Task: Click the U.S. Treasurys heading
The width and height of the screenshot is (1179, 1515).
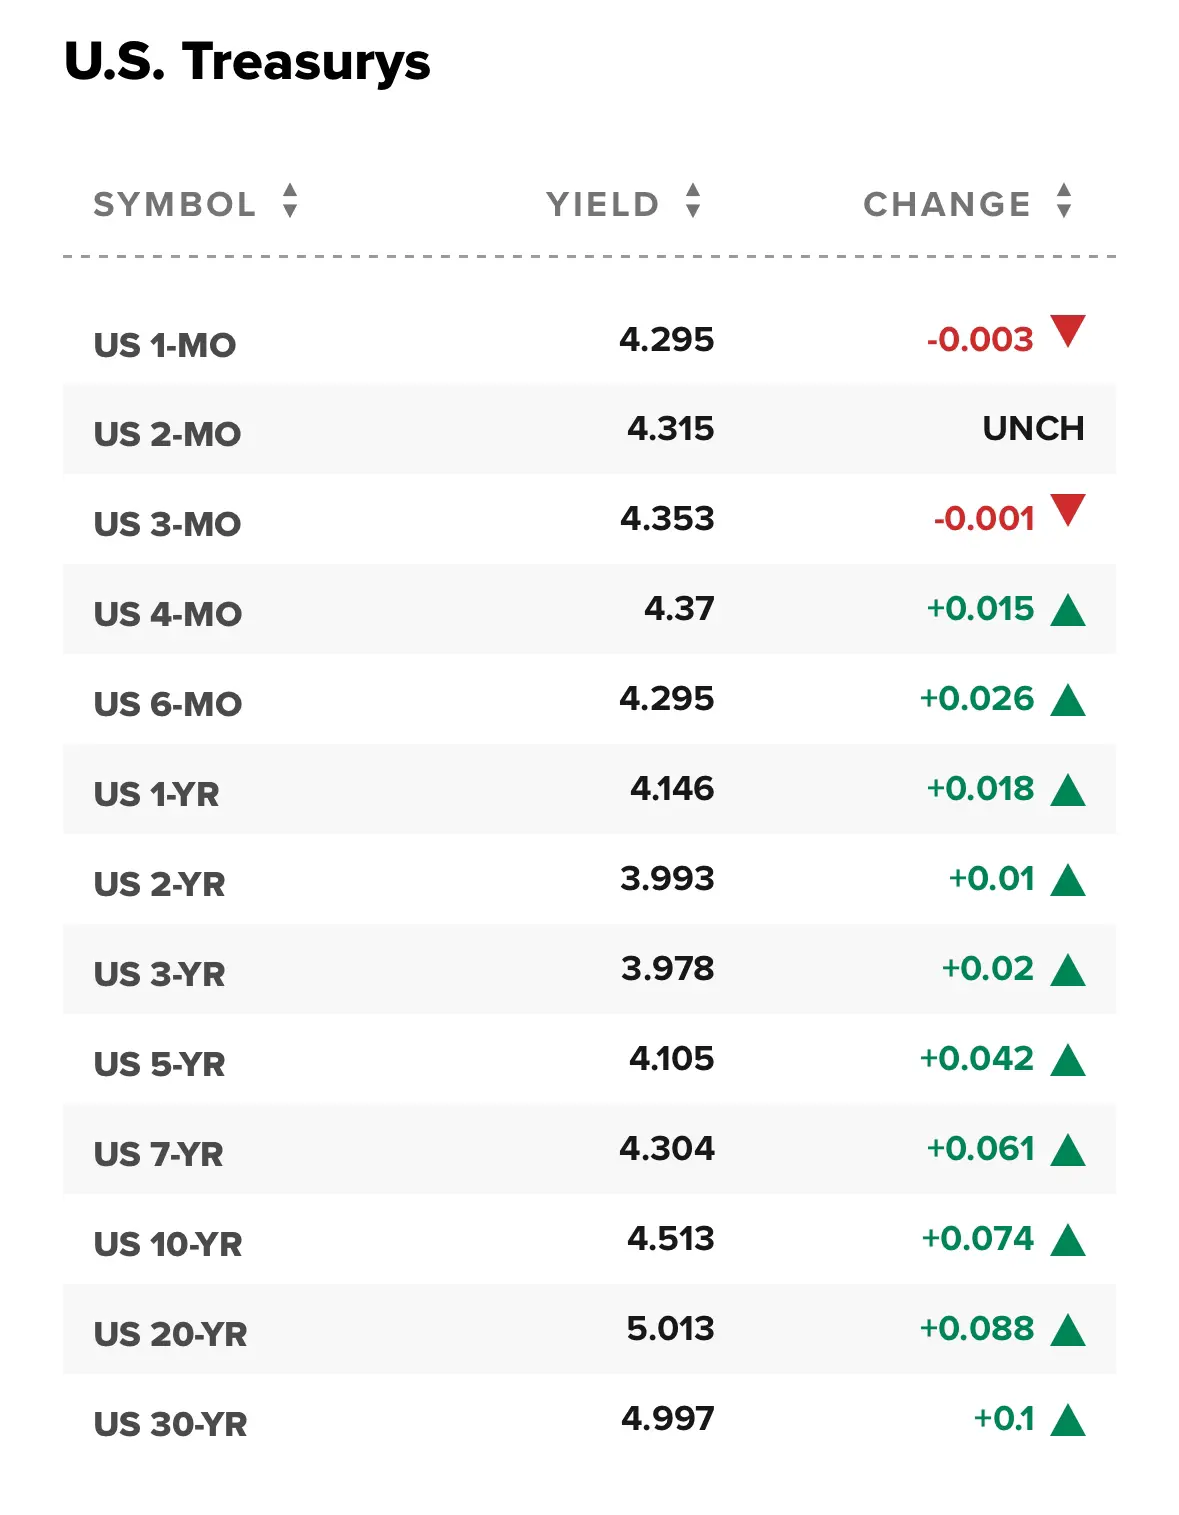Action: 247,61
